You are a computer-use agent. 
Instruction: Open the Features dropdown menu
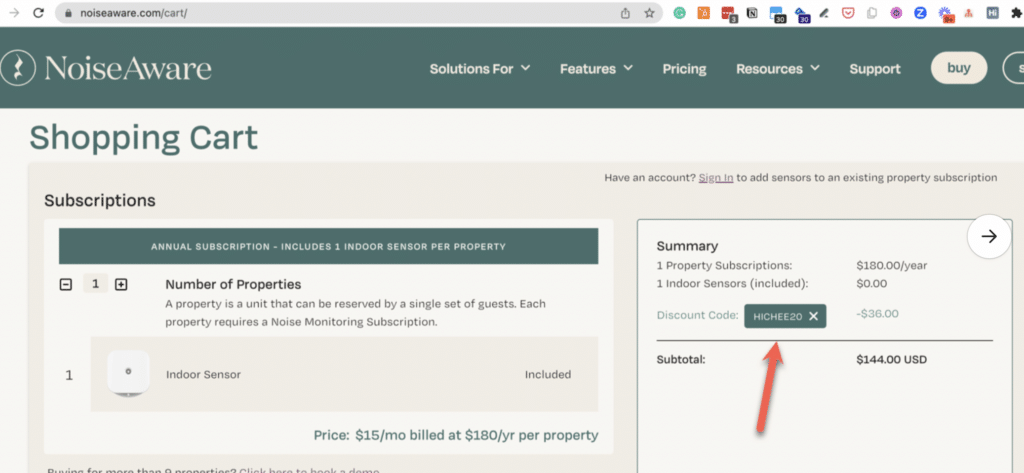click(596, 69)
